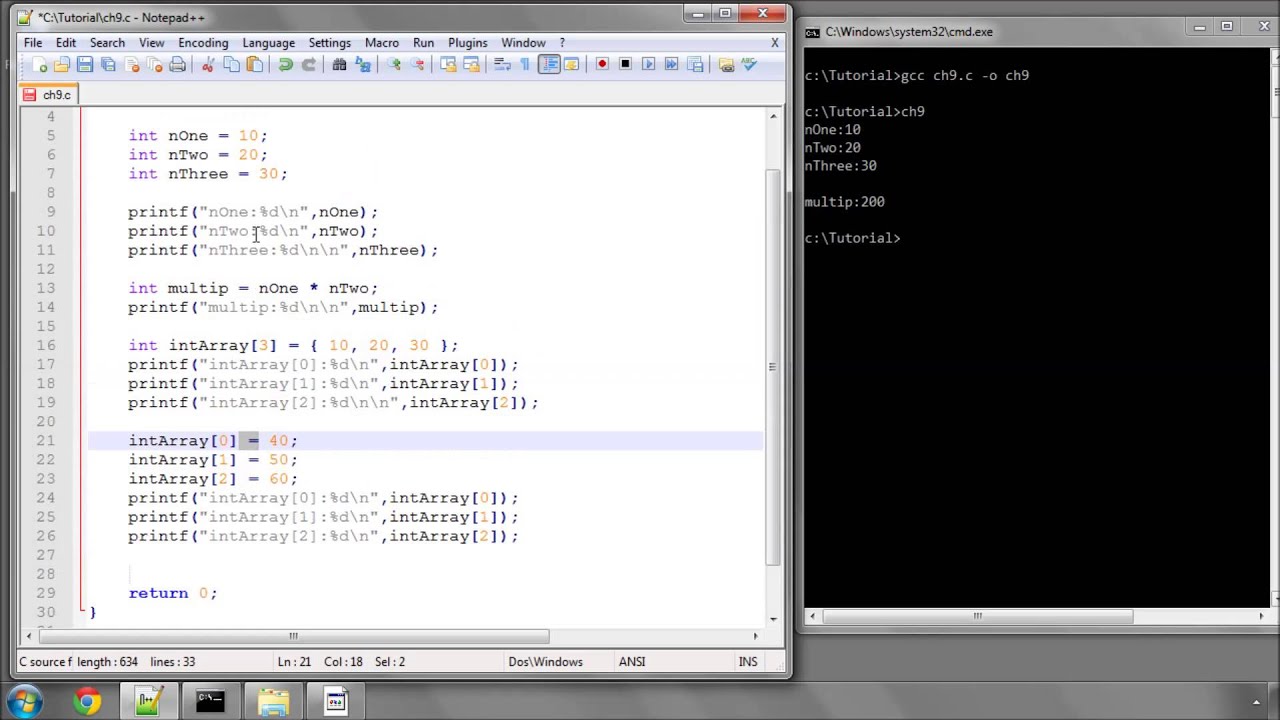Click the INS status bar indicator
This screenshot has height=720, width=1280.
pos(748,661)
